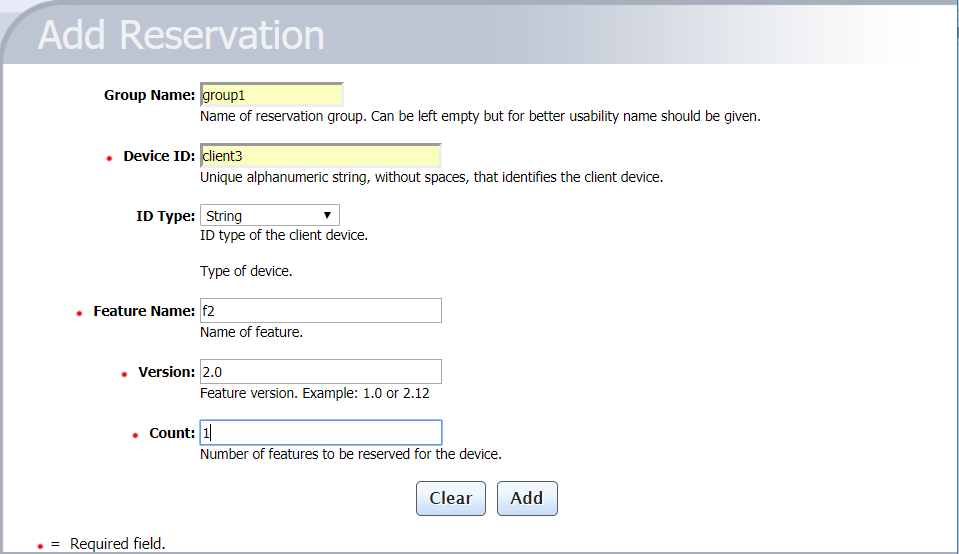
Task: Click into the Count field
Action: pyautogui.click(x=320, y=433)
